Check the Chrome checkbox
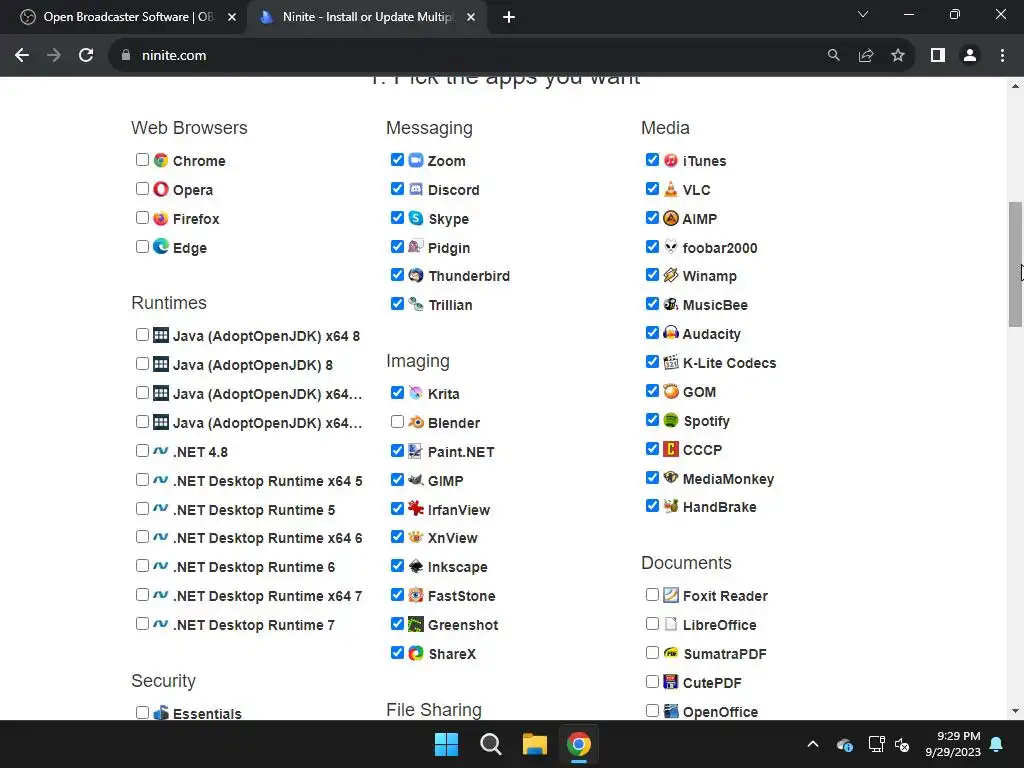The height and width of the screenshot is (768, 1024). click(142, 160)
